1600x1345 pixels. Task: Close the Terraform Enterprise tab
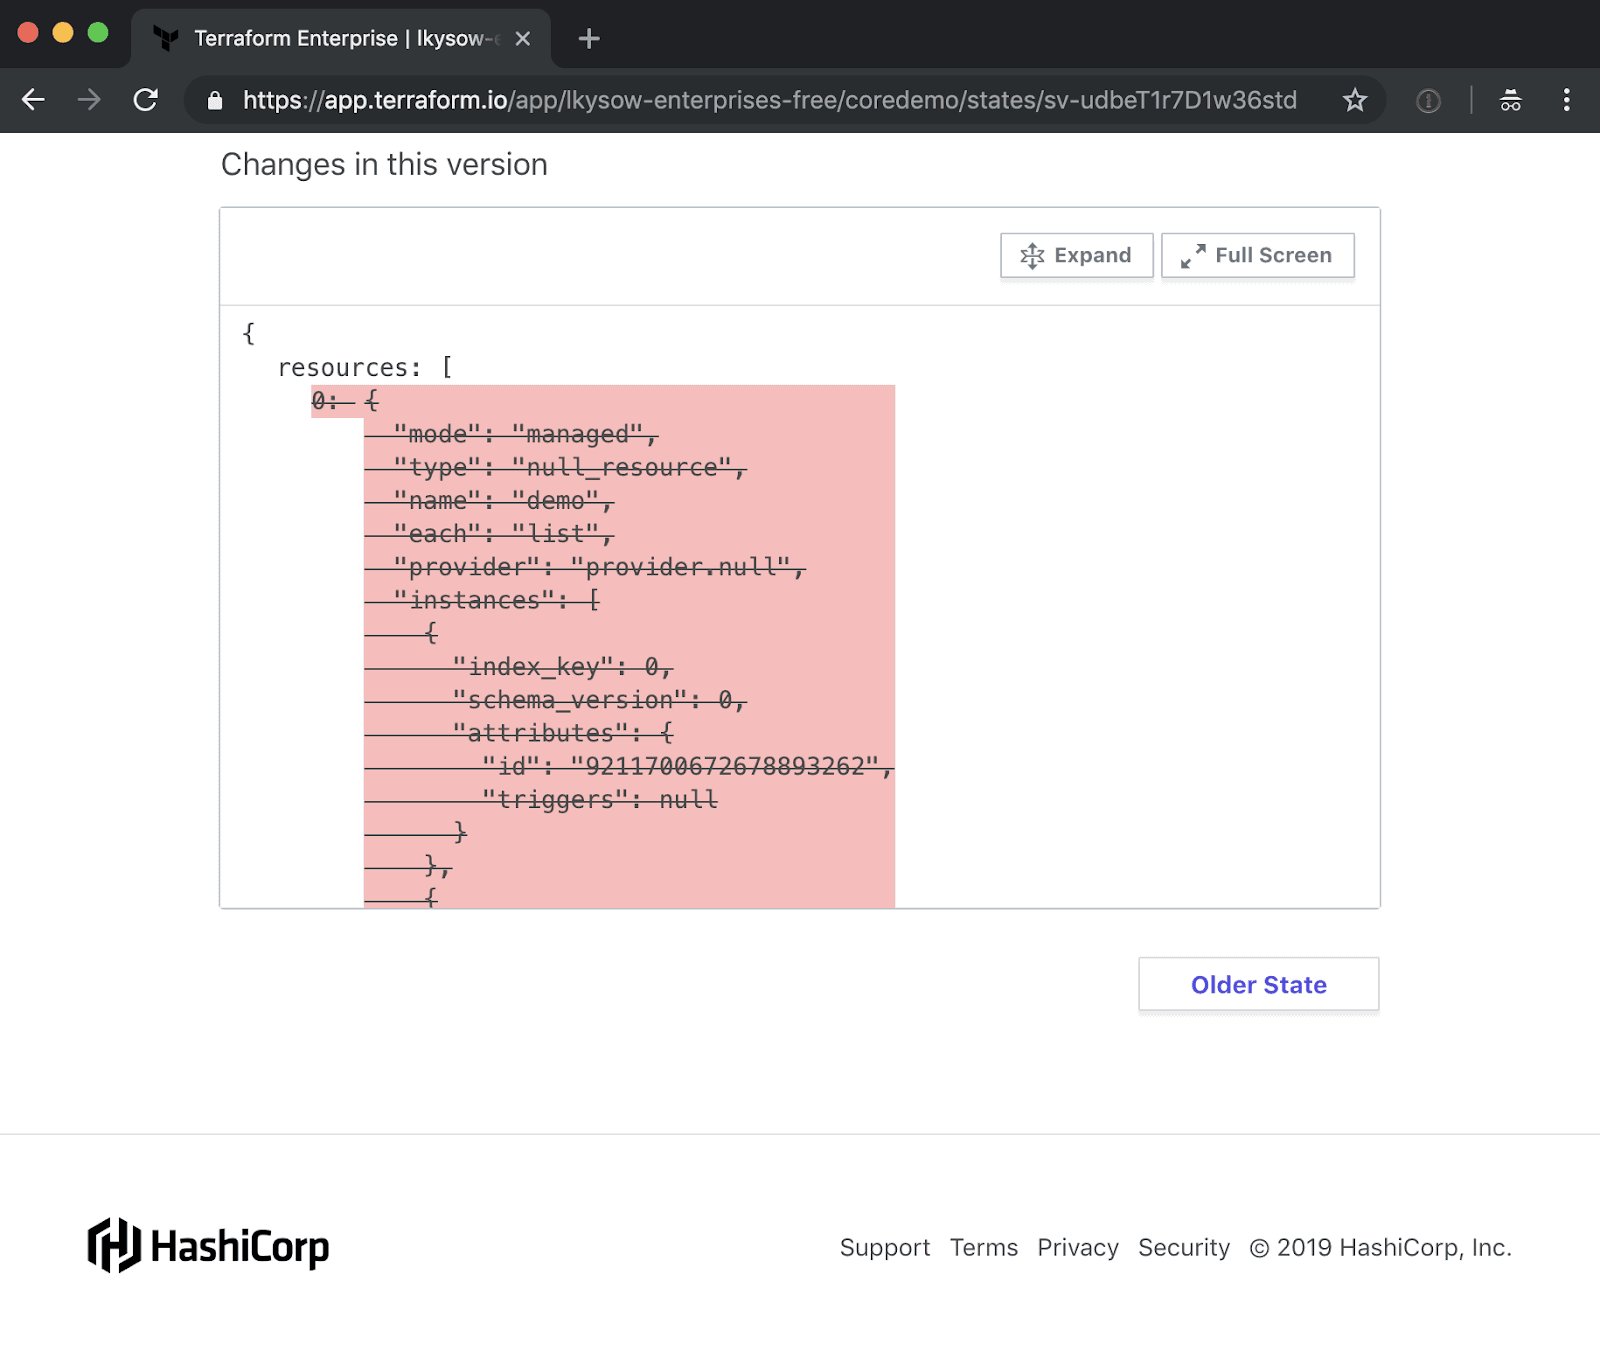(x=523, y=39)
